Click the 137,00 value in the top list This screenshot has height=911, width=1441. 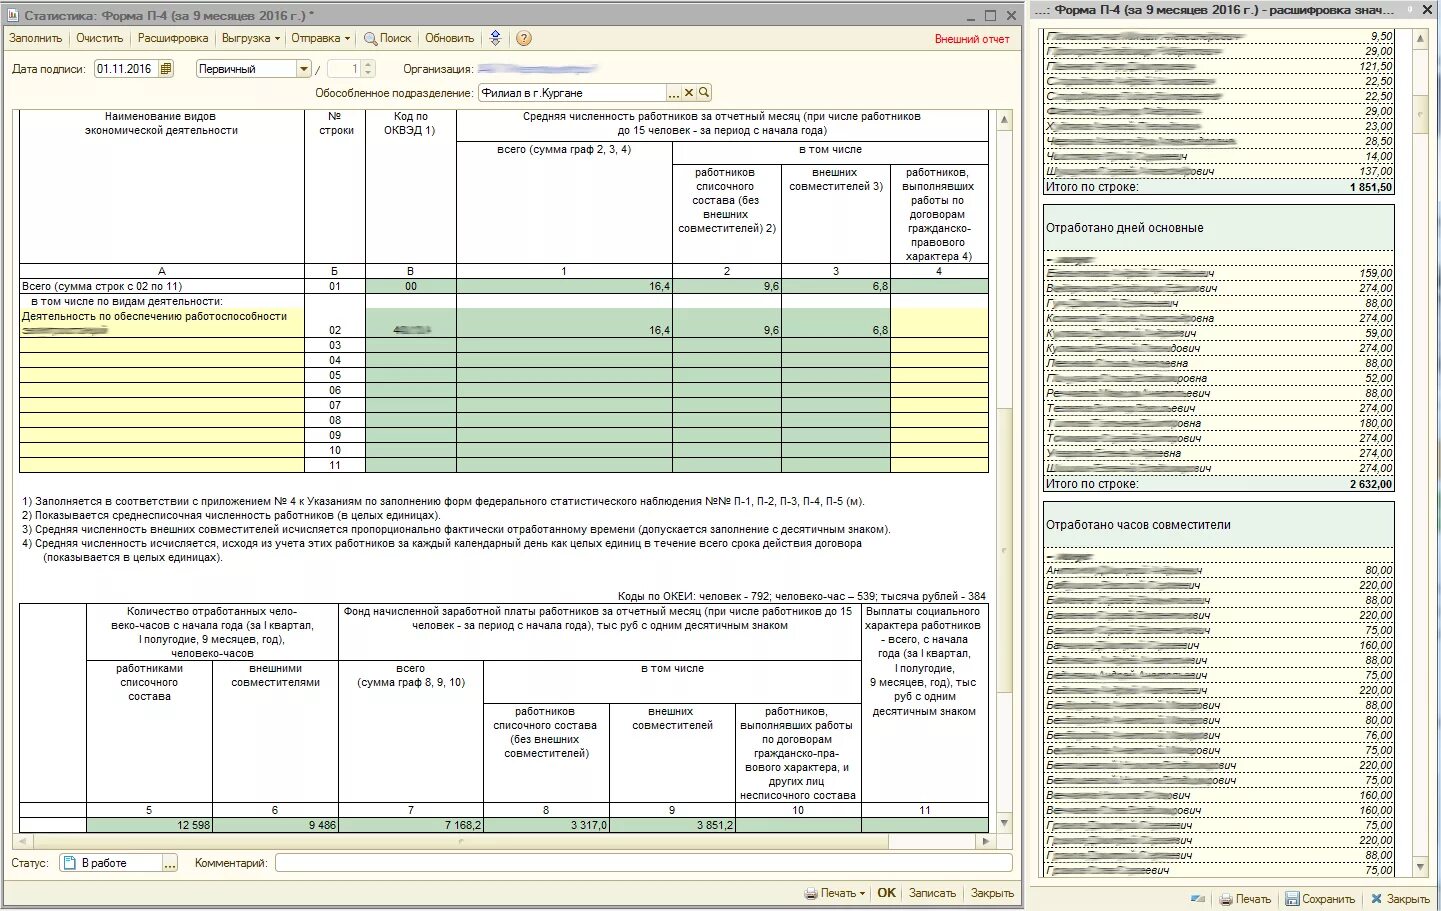point(1375,171)
